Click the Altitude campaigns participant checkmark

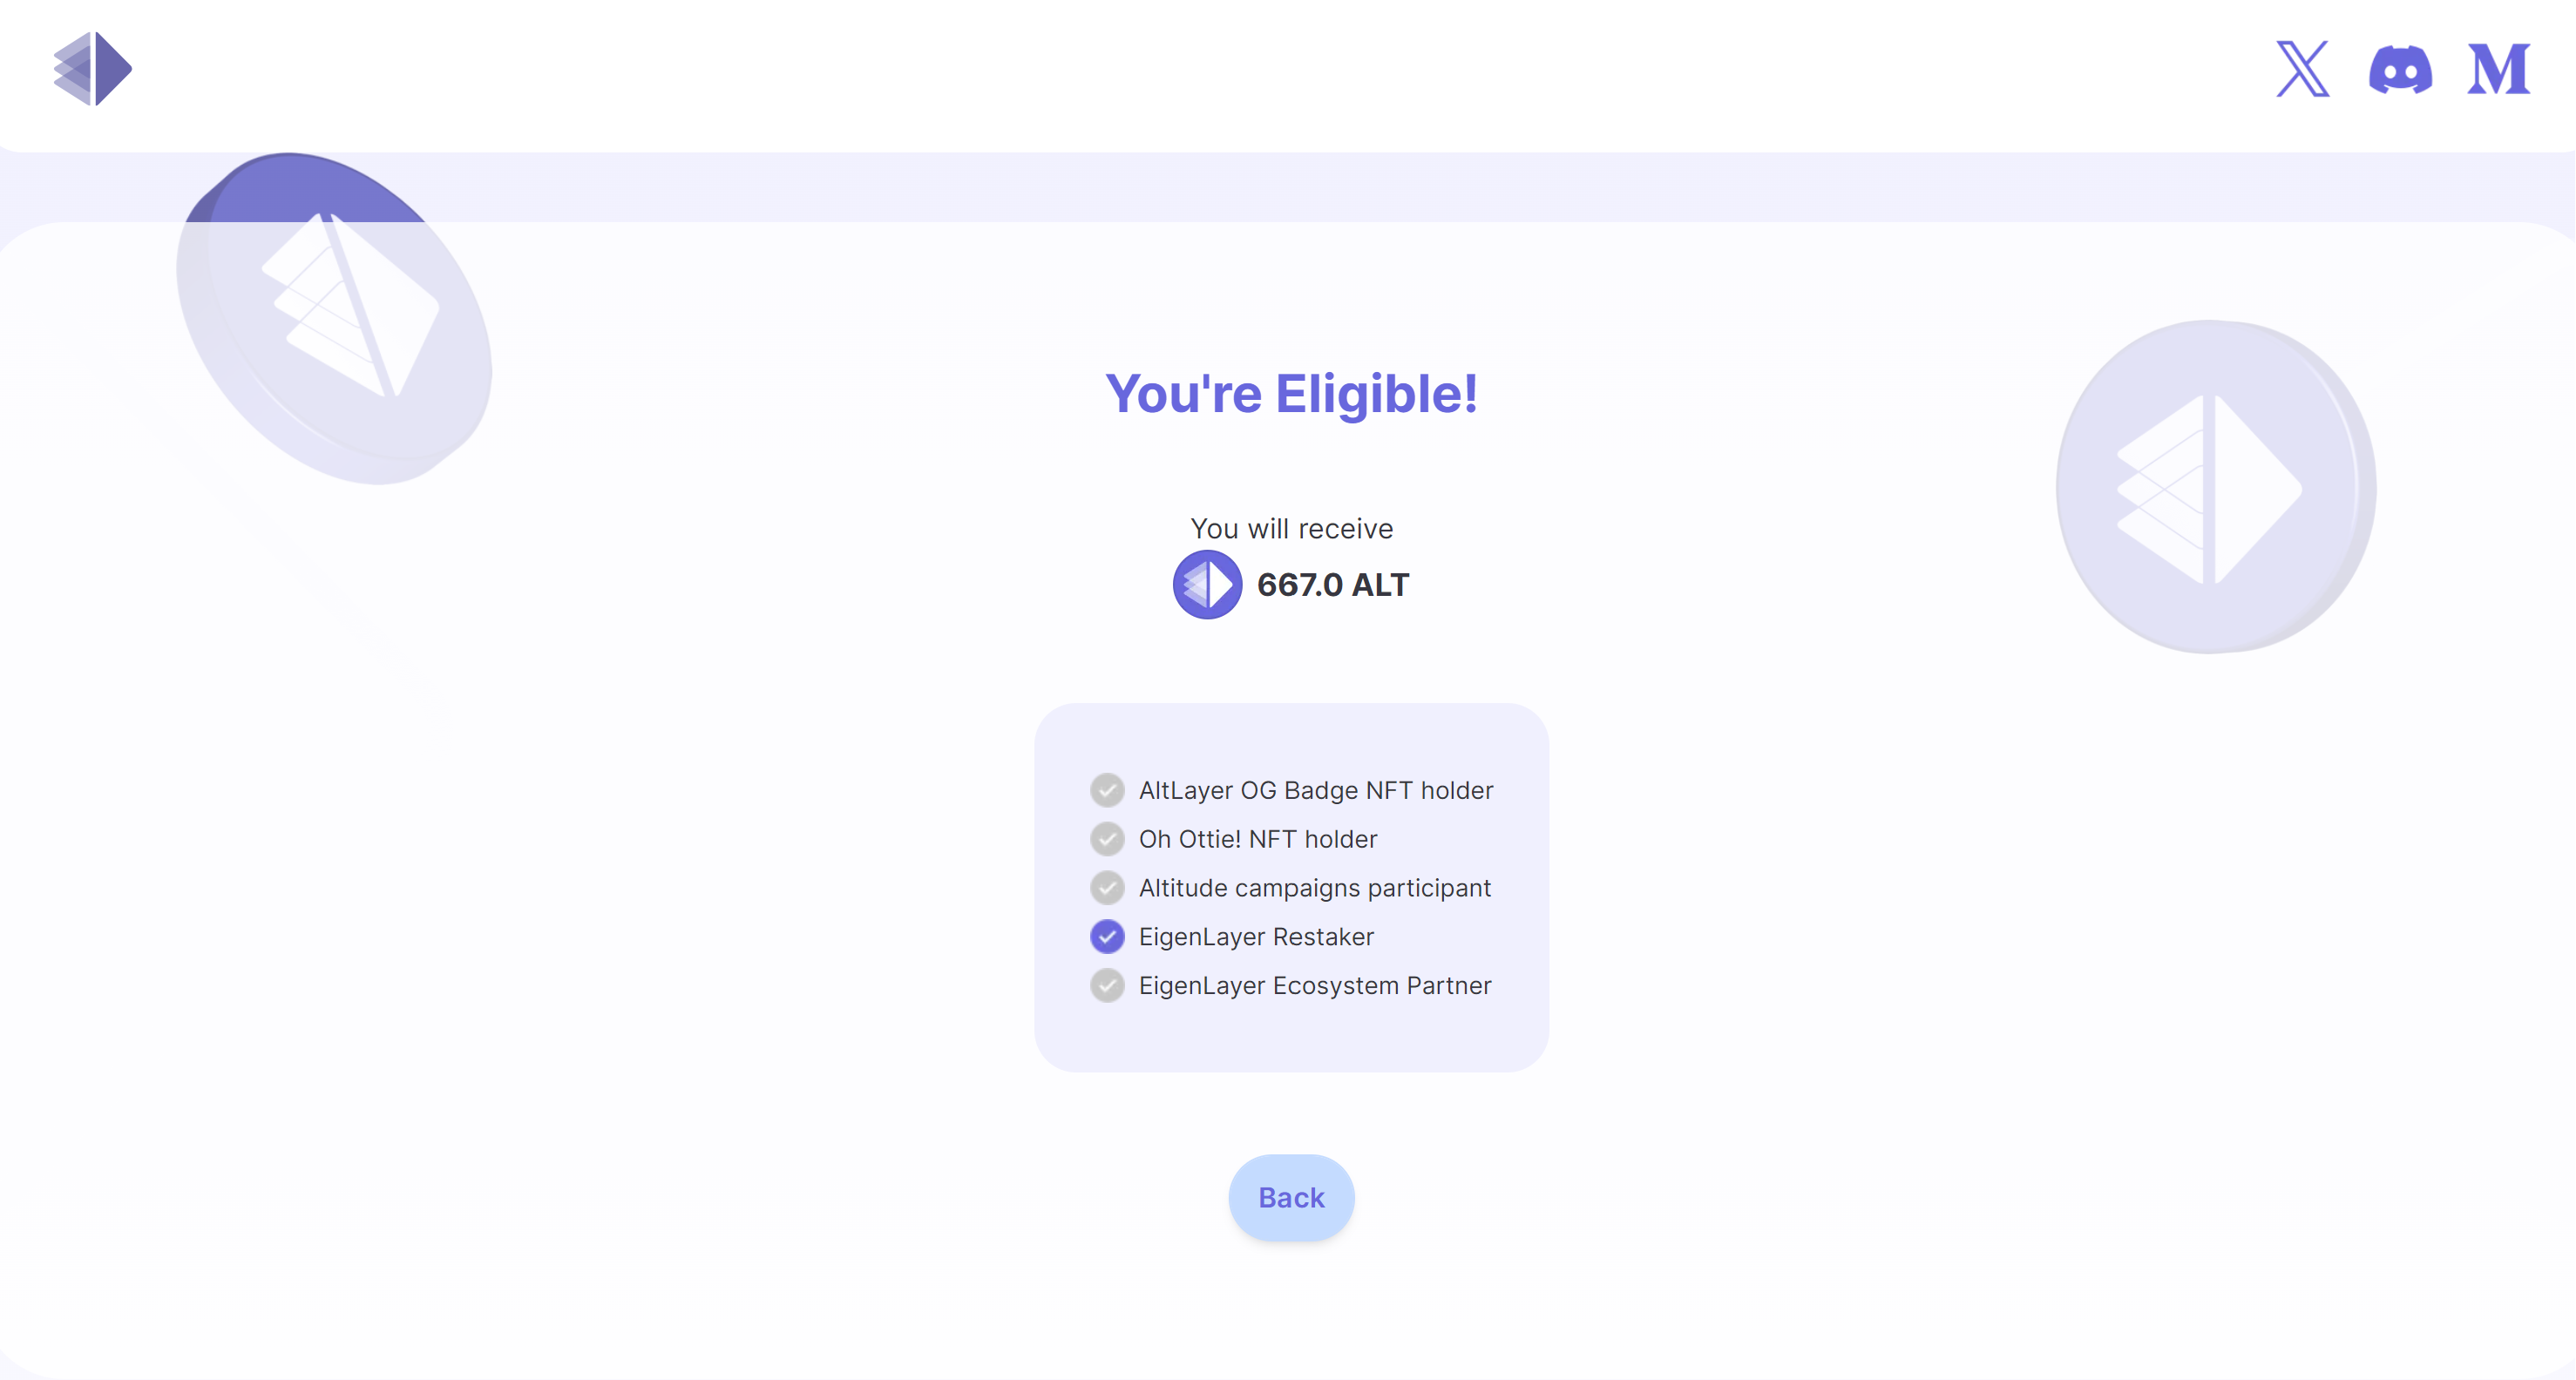point(1107,888)
